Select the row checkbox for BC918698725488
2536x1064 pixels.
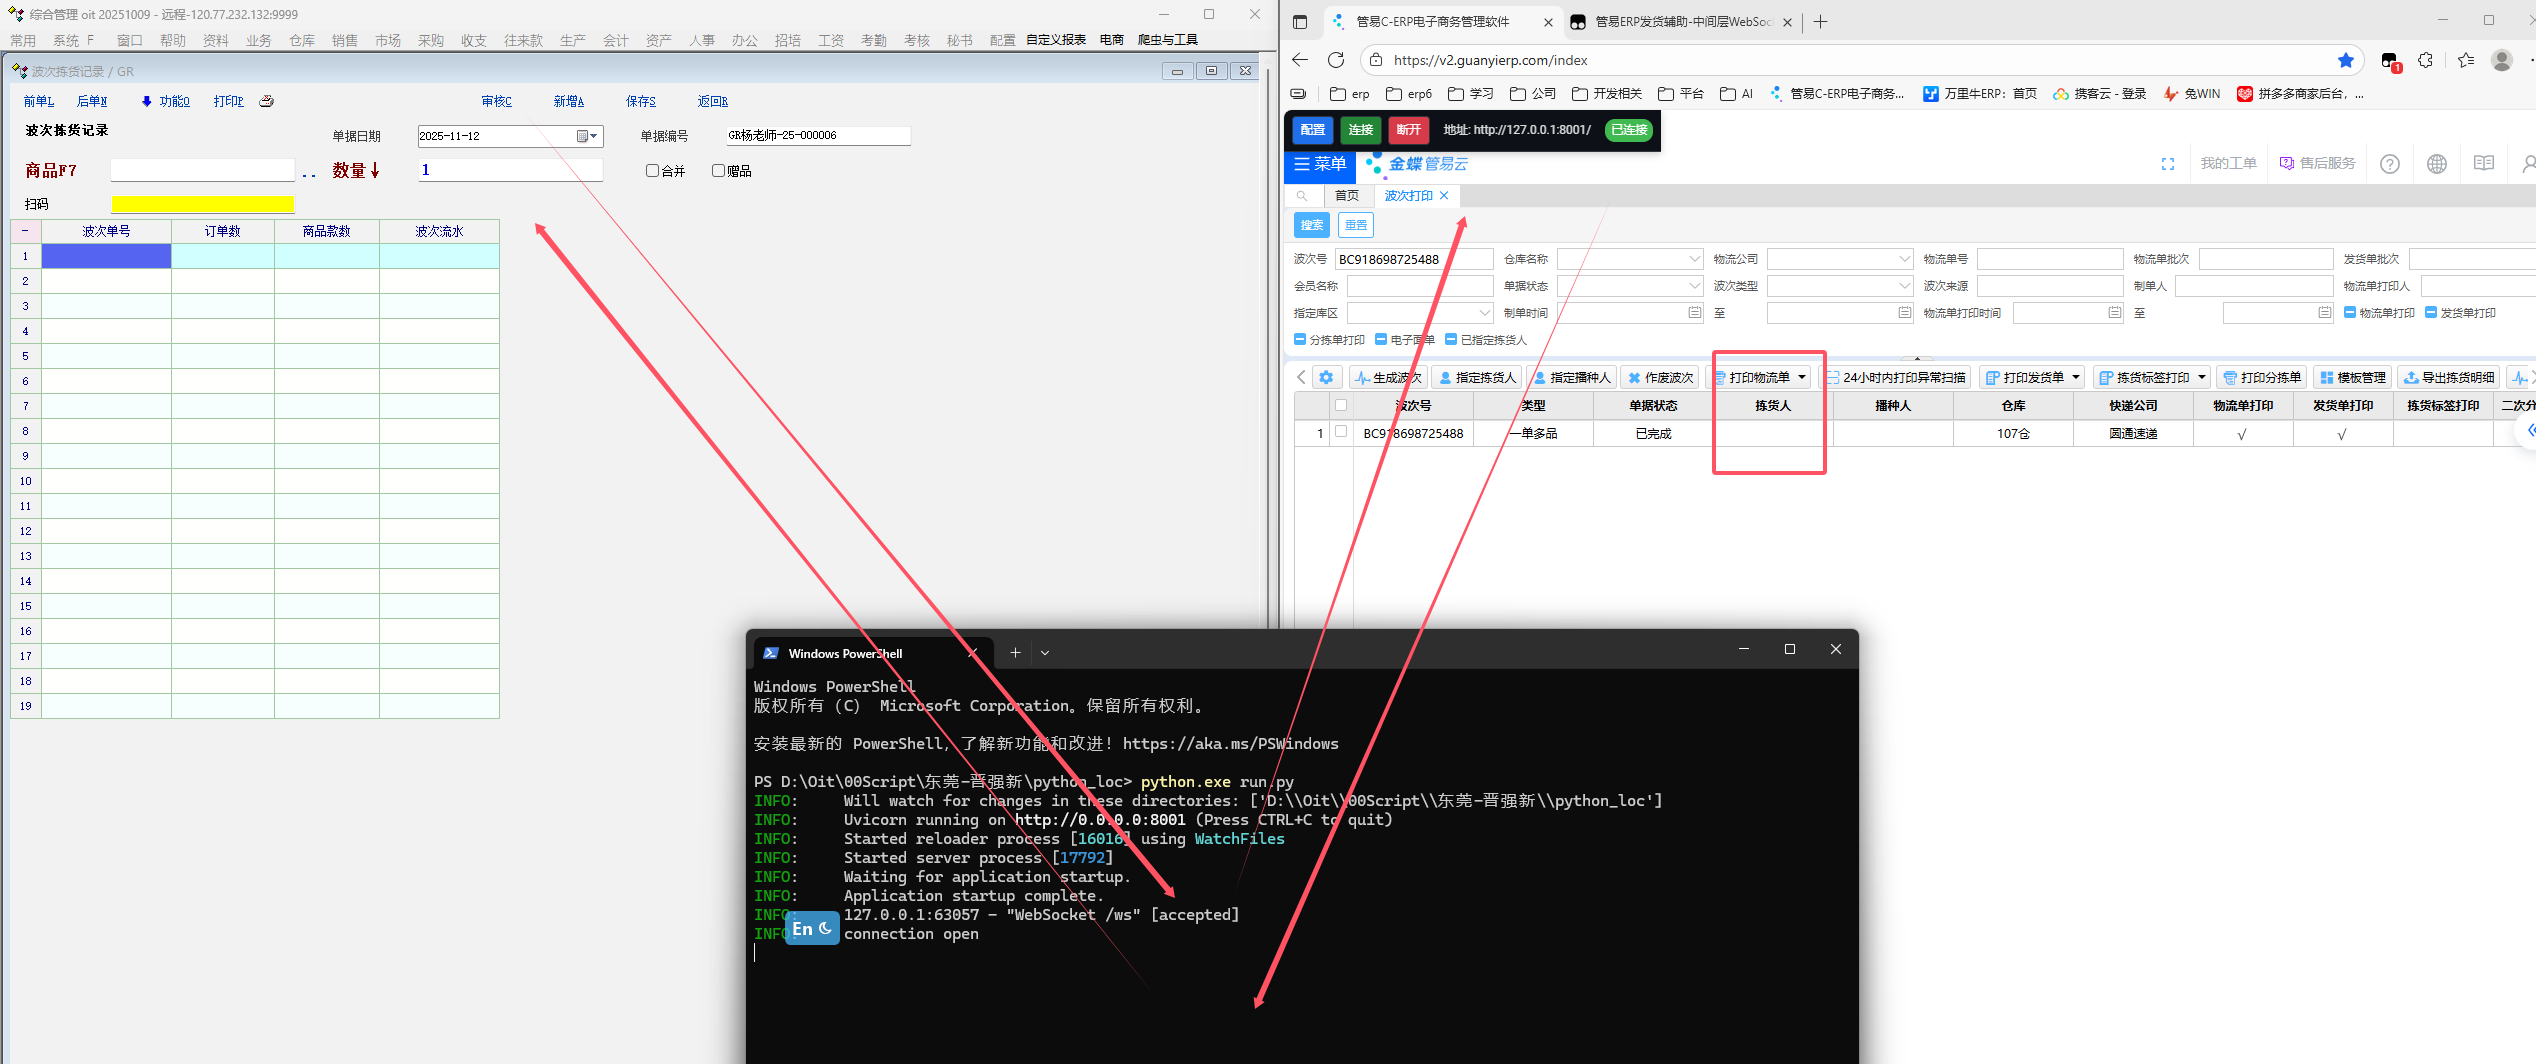tap(1341, 432)
